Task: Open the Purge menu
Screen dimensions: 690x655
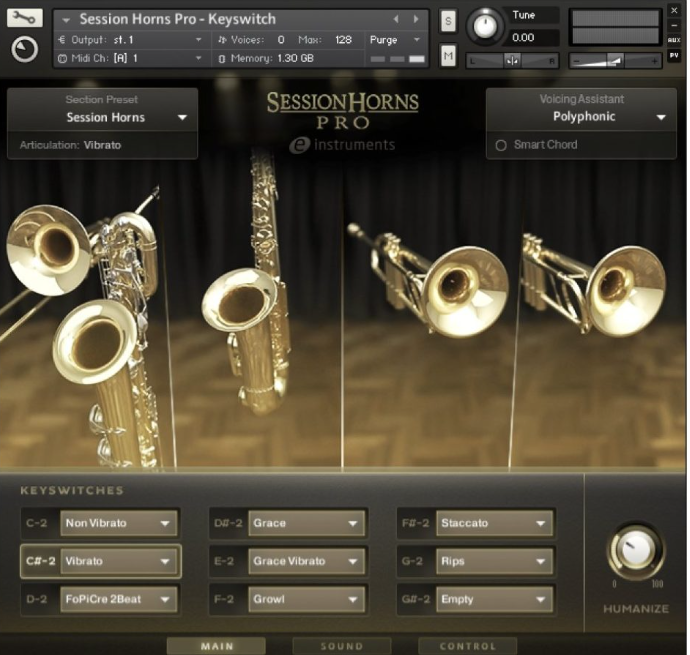Action: (x=395, y=40)
